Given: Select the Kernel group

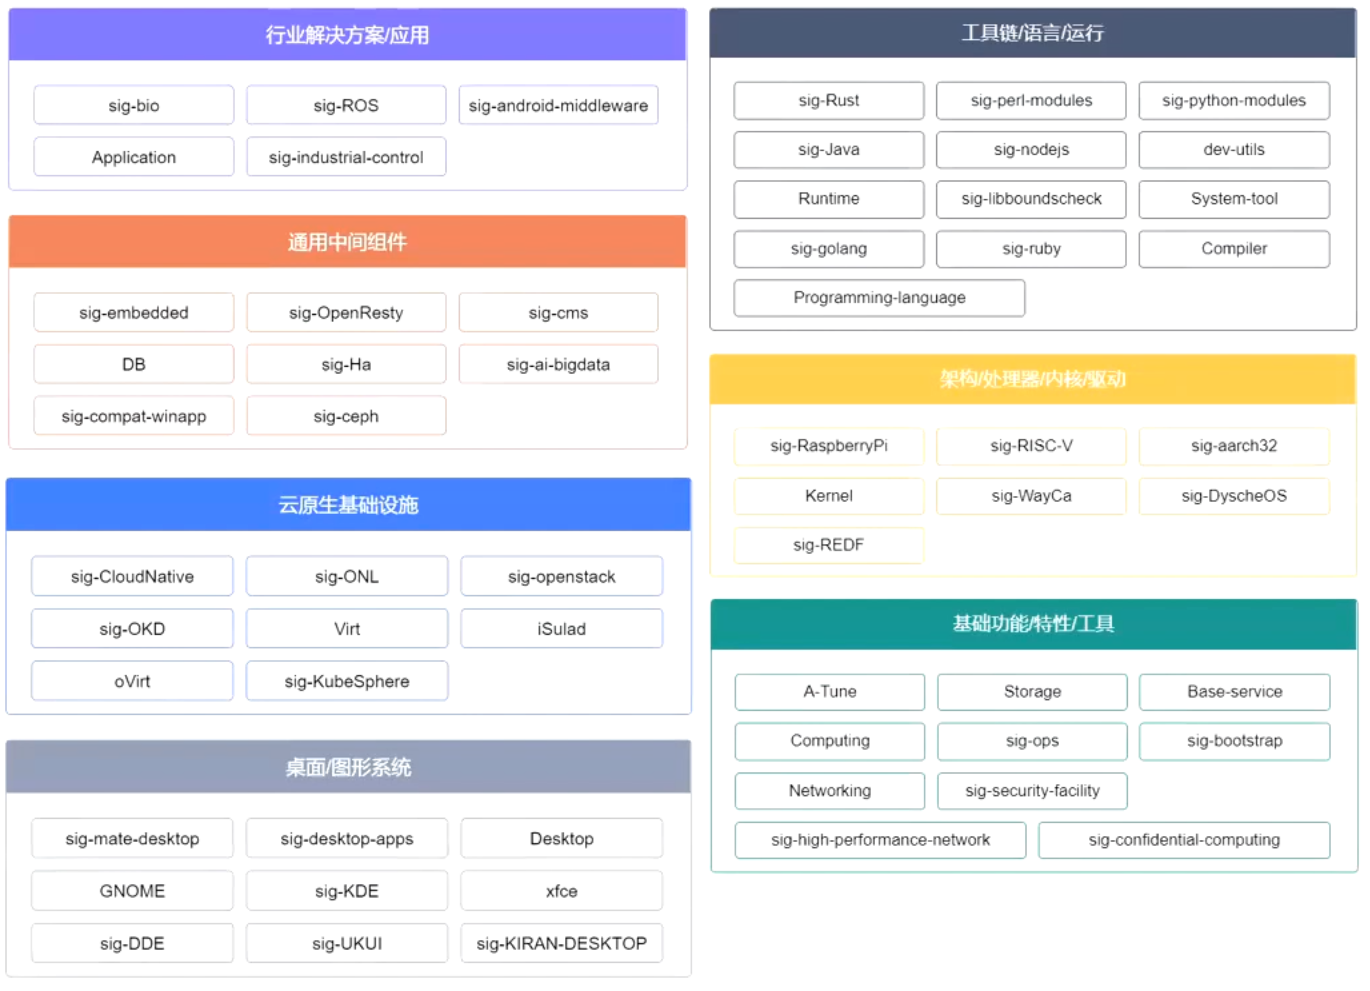Looking at the screenshot, I should tap(829, 496).
